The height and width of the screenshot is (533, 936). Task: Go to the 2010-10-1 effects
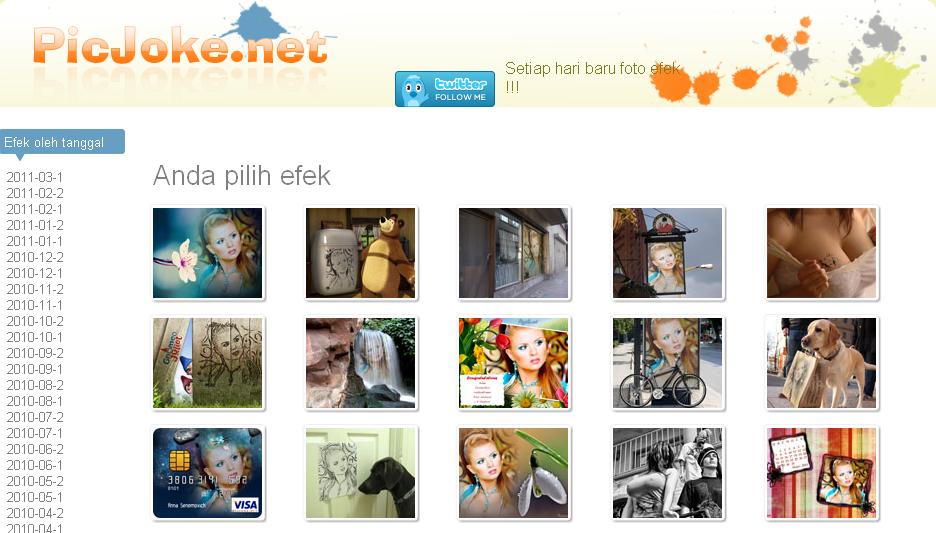point(34,337)
